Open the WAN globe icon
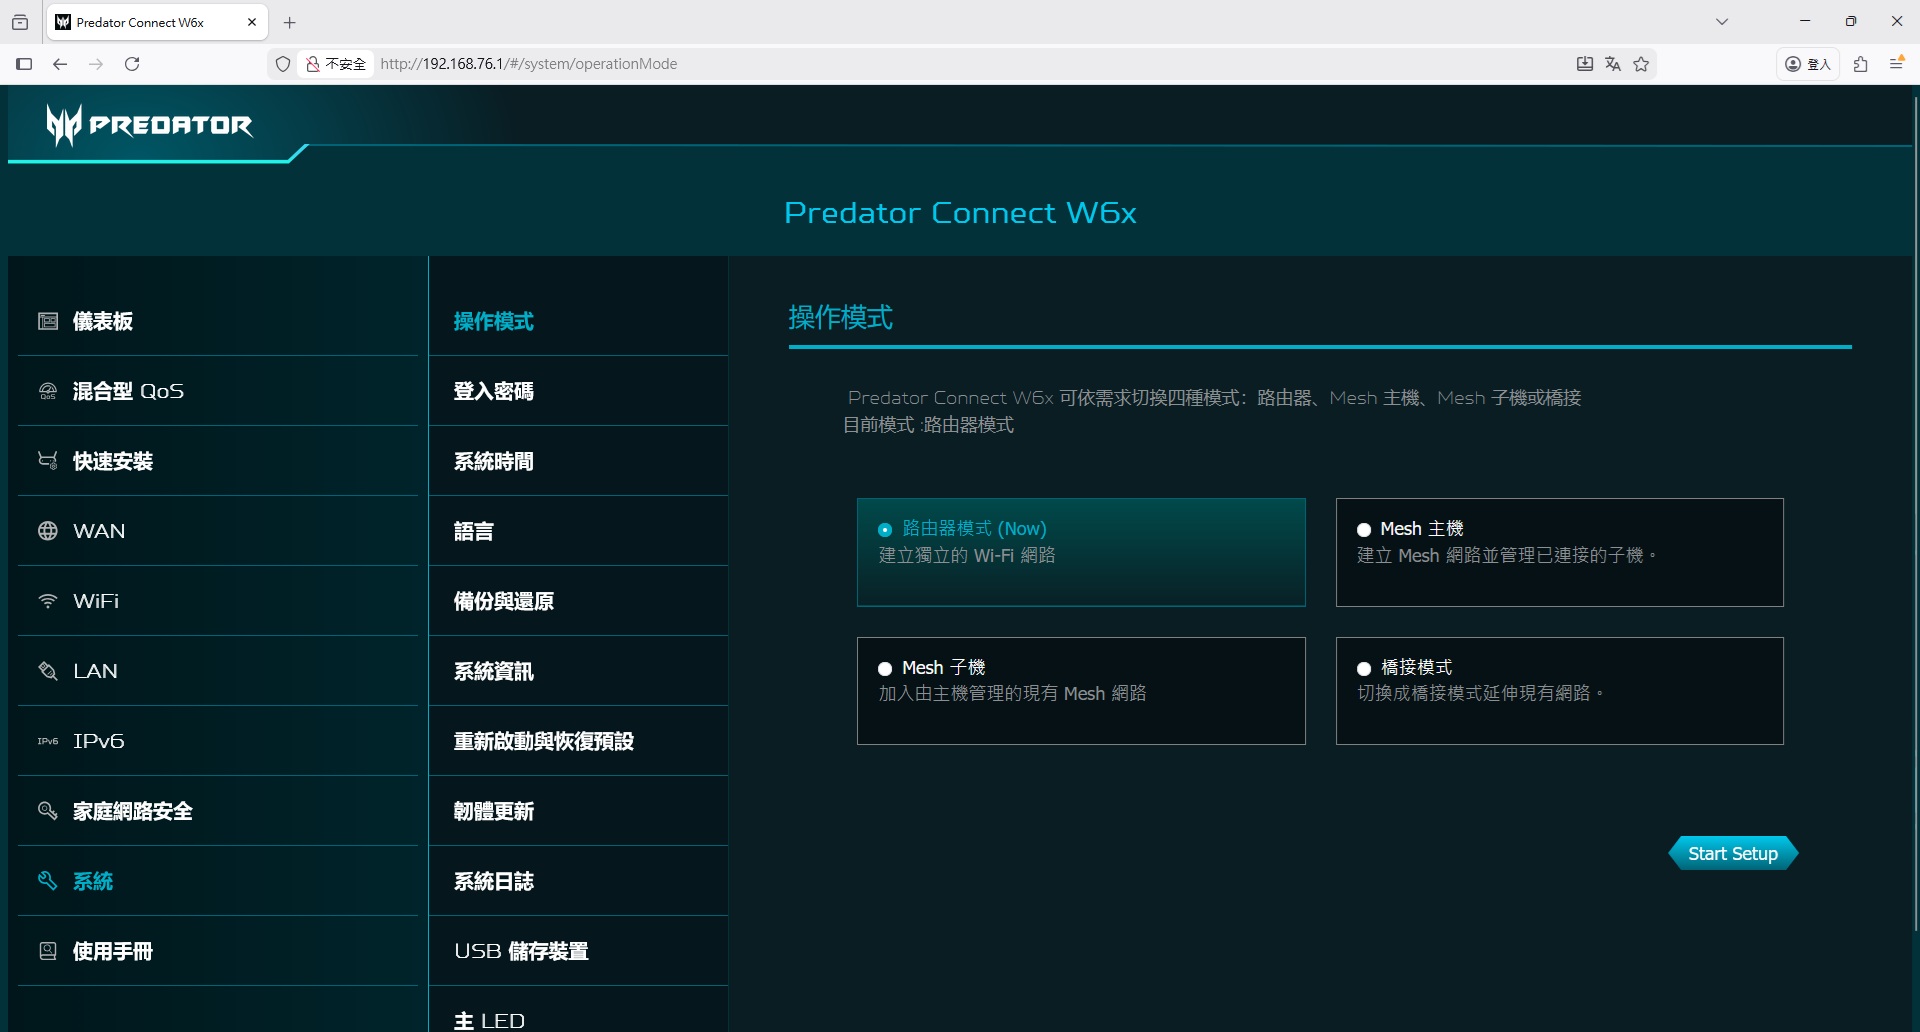 pyautogui.click(x=48, y=531)
